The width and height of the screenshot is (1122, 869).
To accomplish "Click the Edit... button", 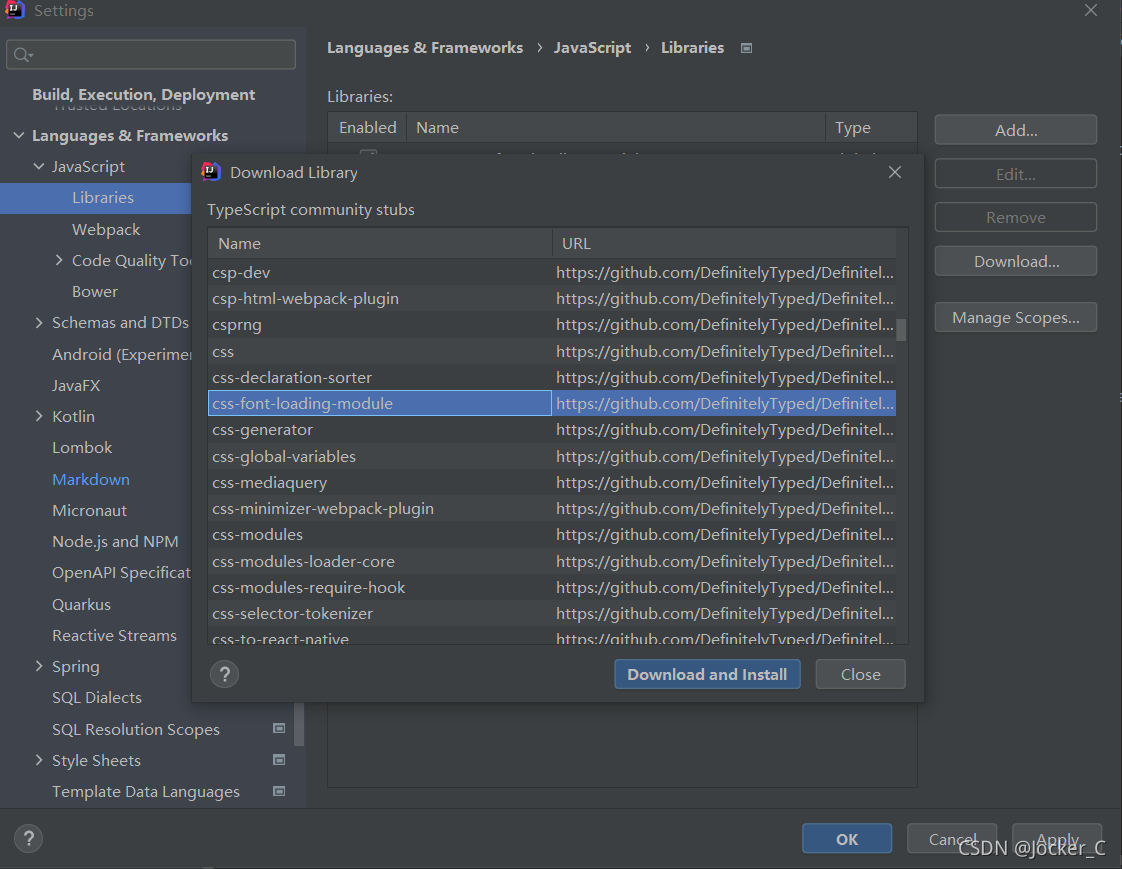I will coord(1015,174).
